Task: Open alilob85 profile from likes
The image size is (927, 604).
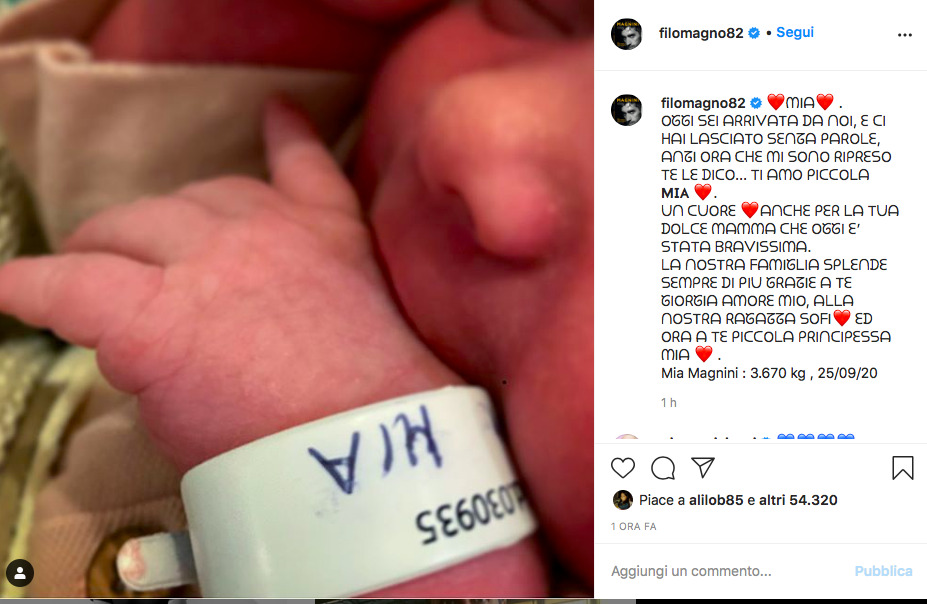Action: click(x=715, y=500)
